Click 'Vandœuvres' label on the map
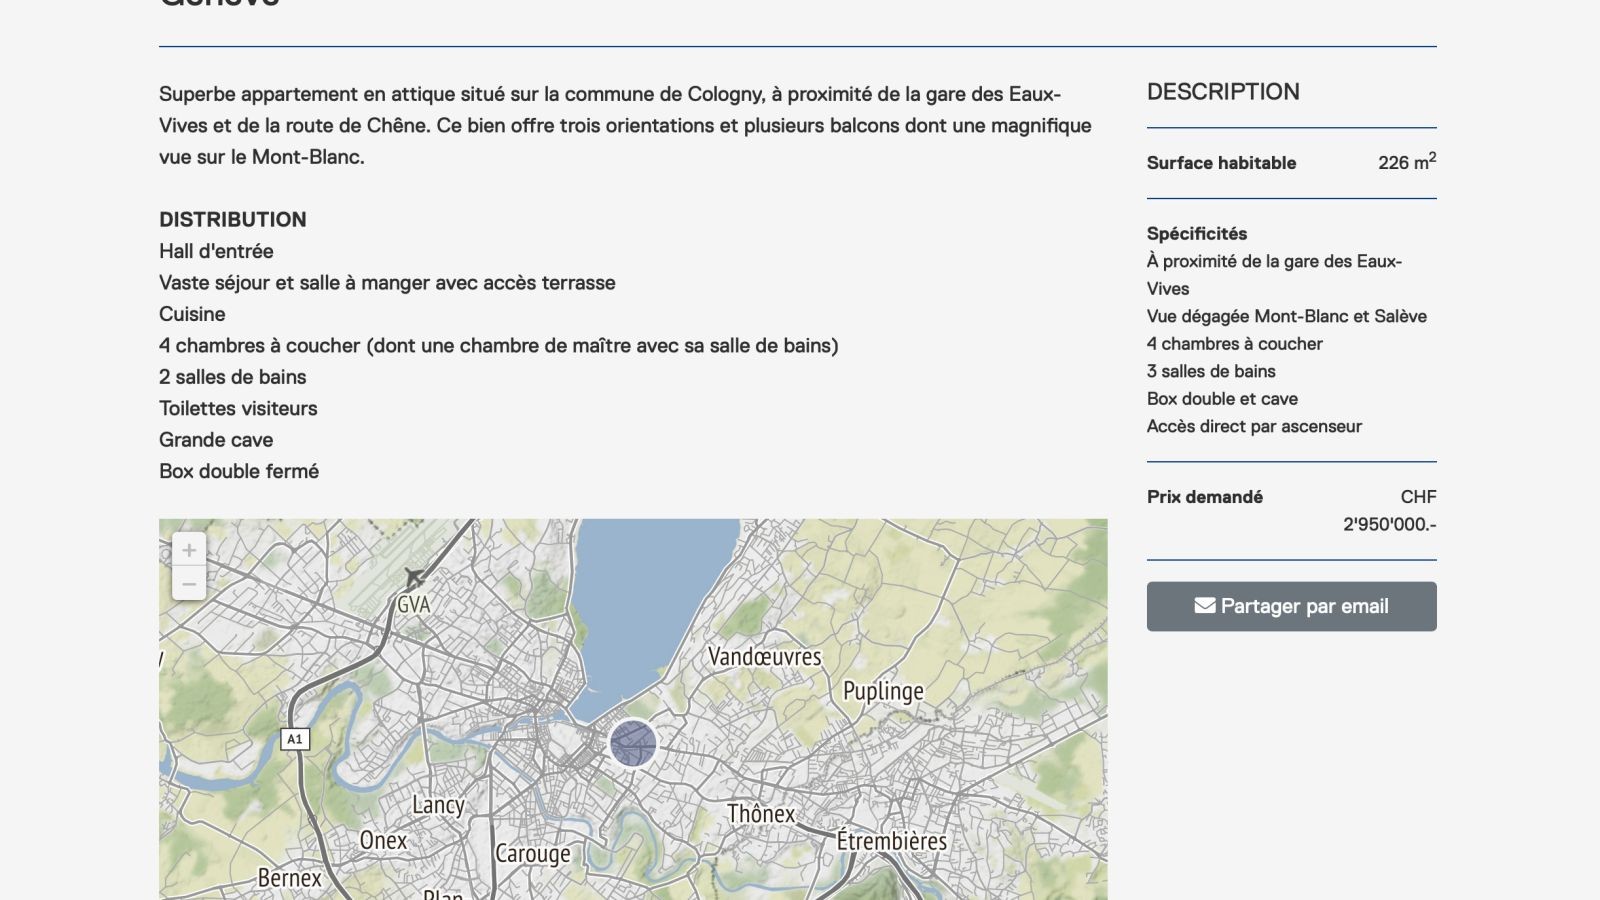1600x900 pixels. (764, 658)
